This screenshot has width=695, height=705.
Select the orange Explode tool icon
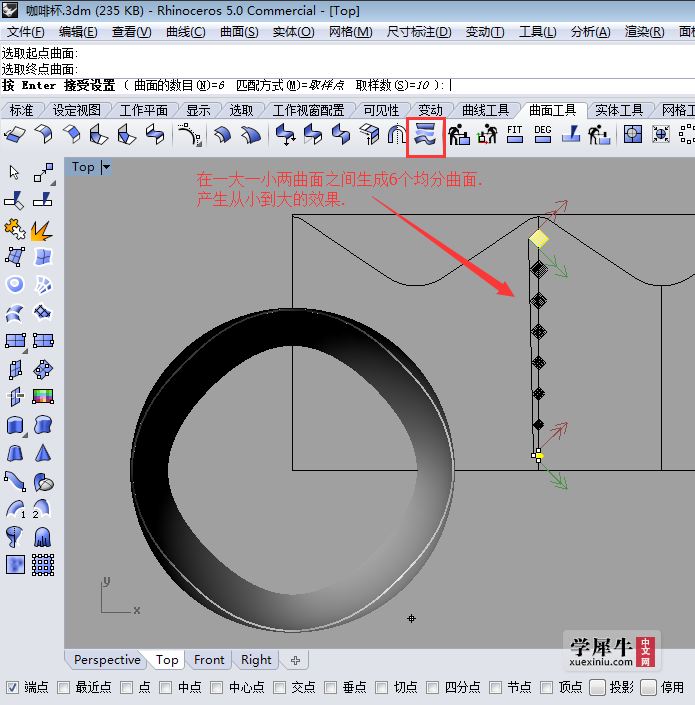point(42,229)
